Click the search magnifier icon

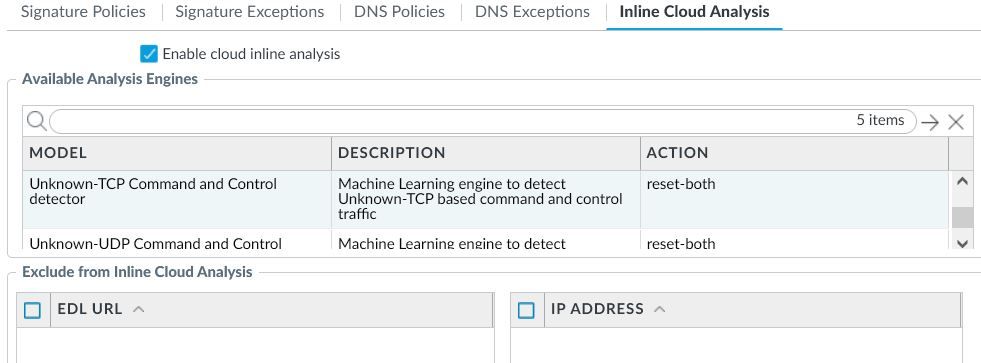pos(37,121)
